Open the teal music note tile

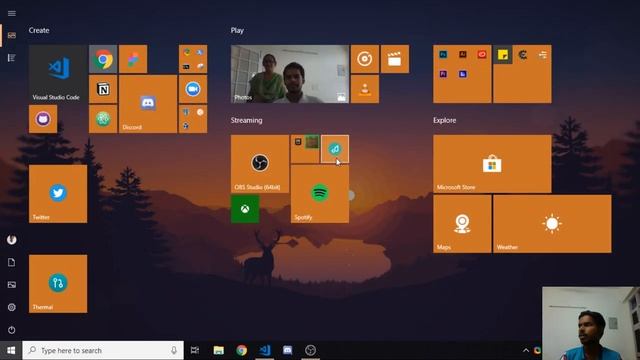coord(335,149)
